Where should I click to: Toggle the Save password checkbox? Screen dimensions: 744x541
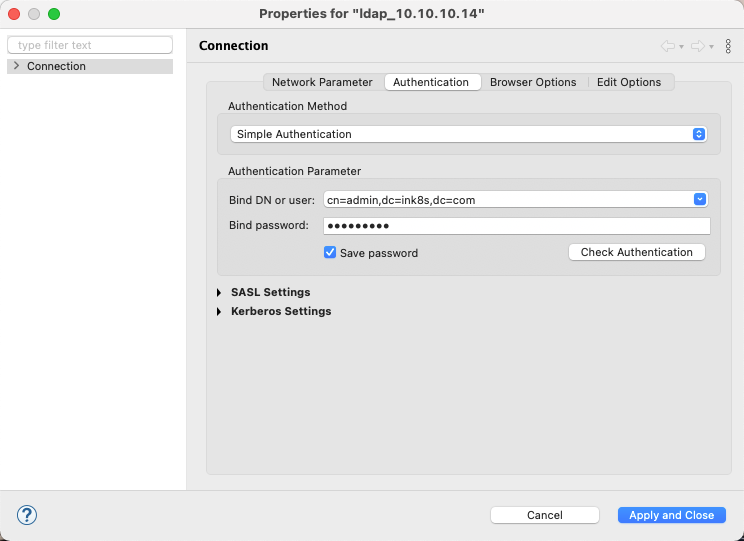click(x=330, y=252)
